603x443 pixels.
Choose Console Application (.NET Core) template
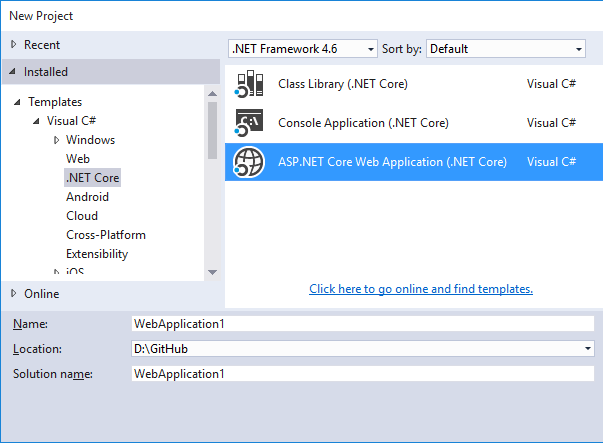coord(414,123)
